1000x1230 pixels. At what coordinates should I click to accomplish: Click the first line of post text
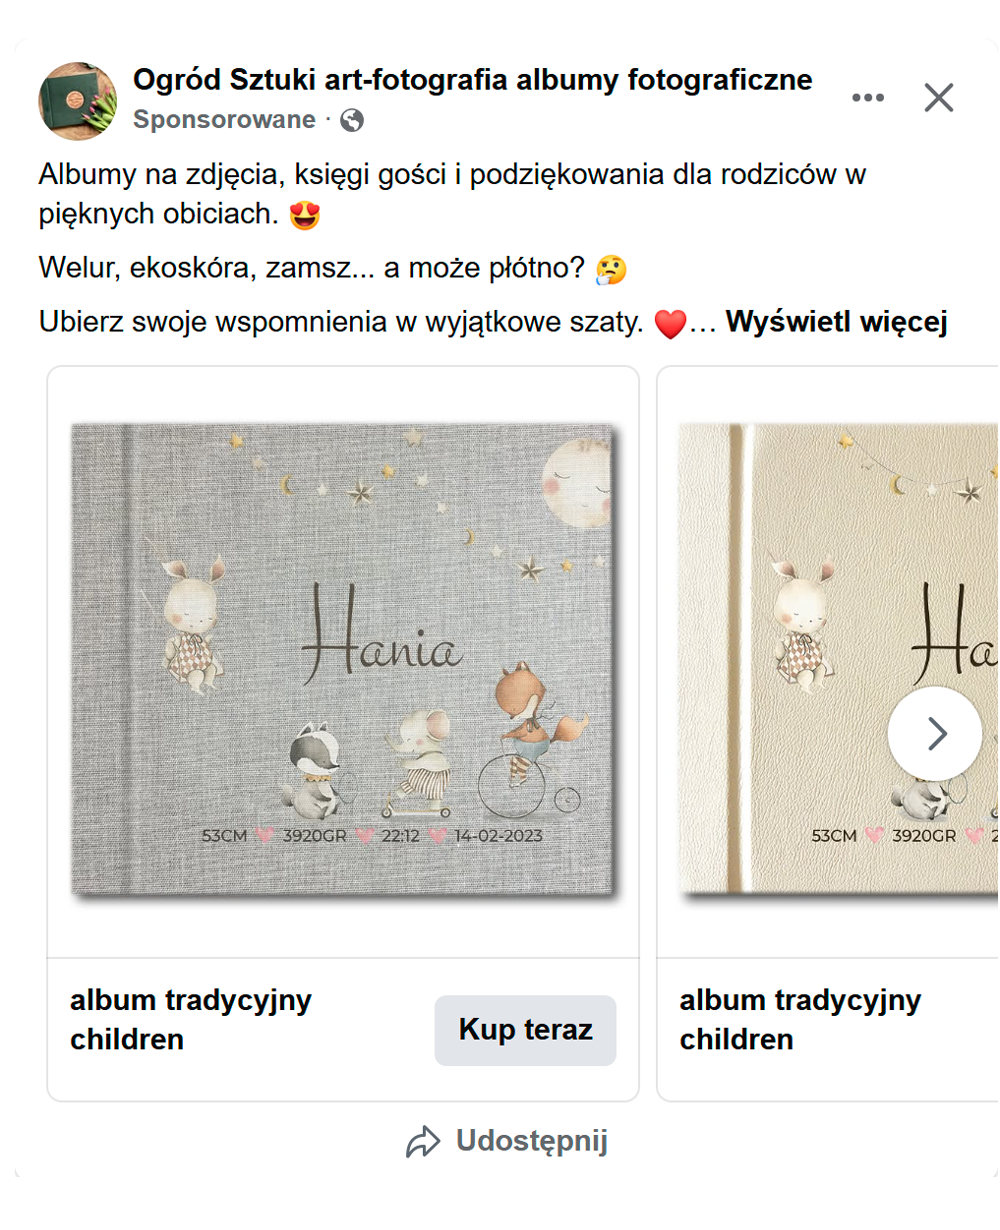click(x=452, y=175)
